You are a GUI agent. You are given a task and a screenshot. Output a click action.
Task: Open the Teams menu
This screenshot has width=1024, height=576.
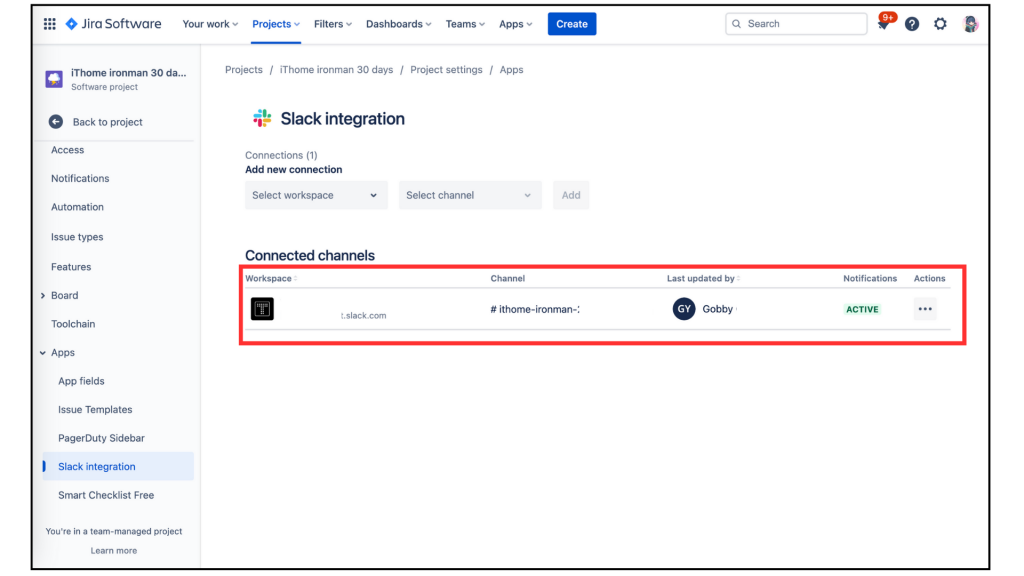(x=465, y=24)
